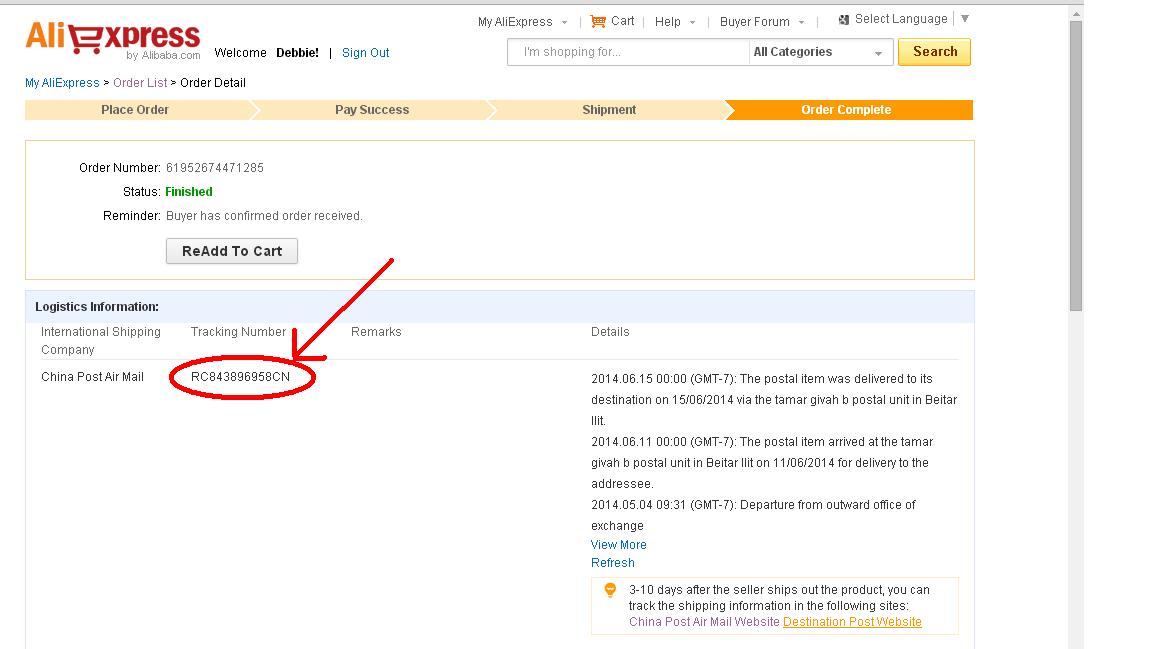Screen dimensions: 1152x649
Task: Go to the Order List breadcrumb
Action: [140, 83]
